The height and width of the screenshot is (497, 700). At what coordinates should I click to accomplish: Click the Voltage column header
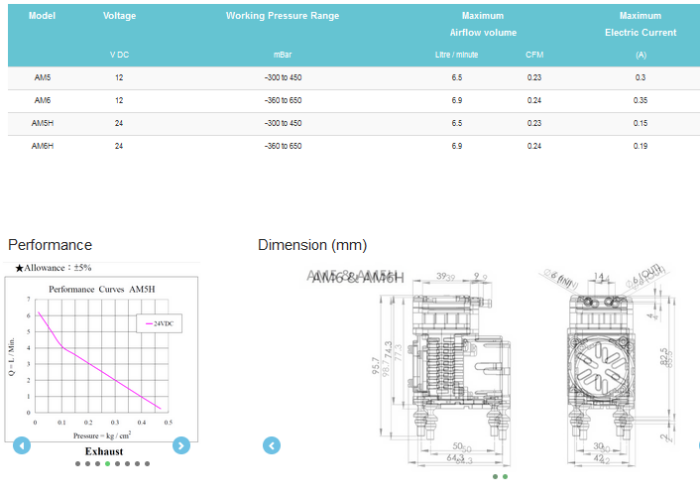coord(119,16)
